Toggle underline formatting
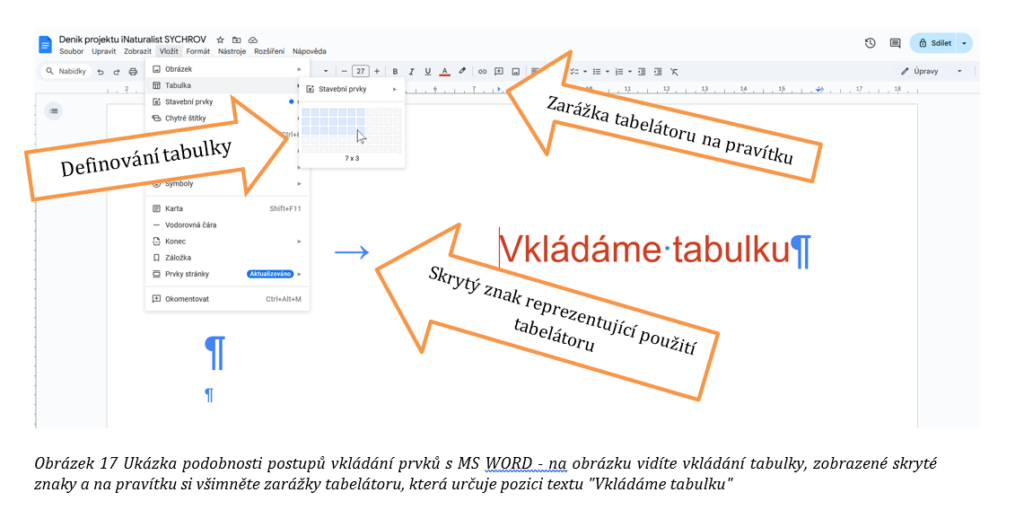 (x=428, y=71)
